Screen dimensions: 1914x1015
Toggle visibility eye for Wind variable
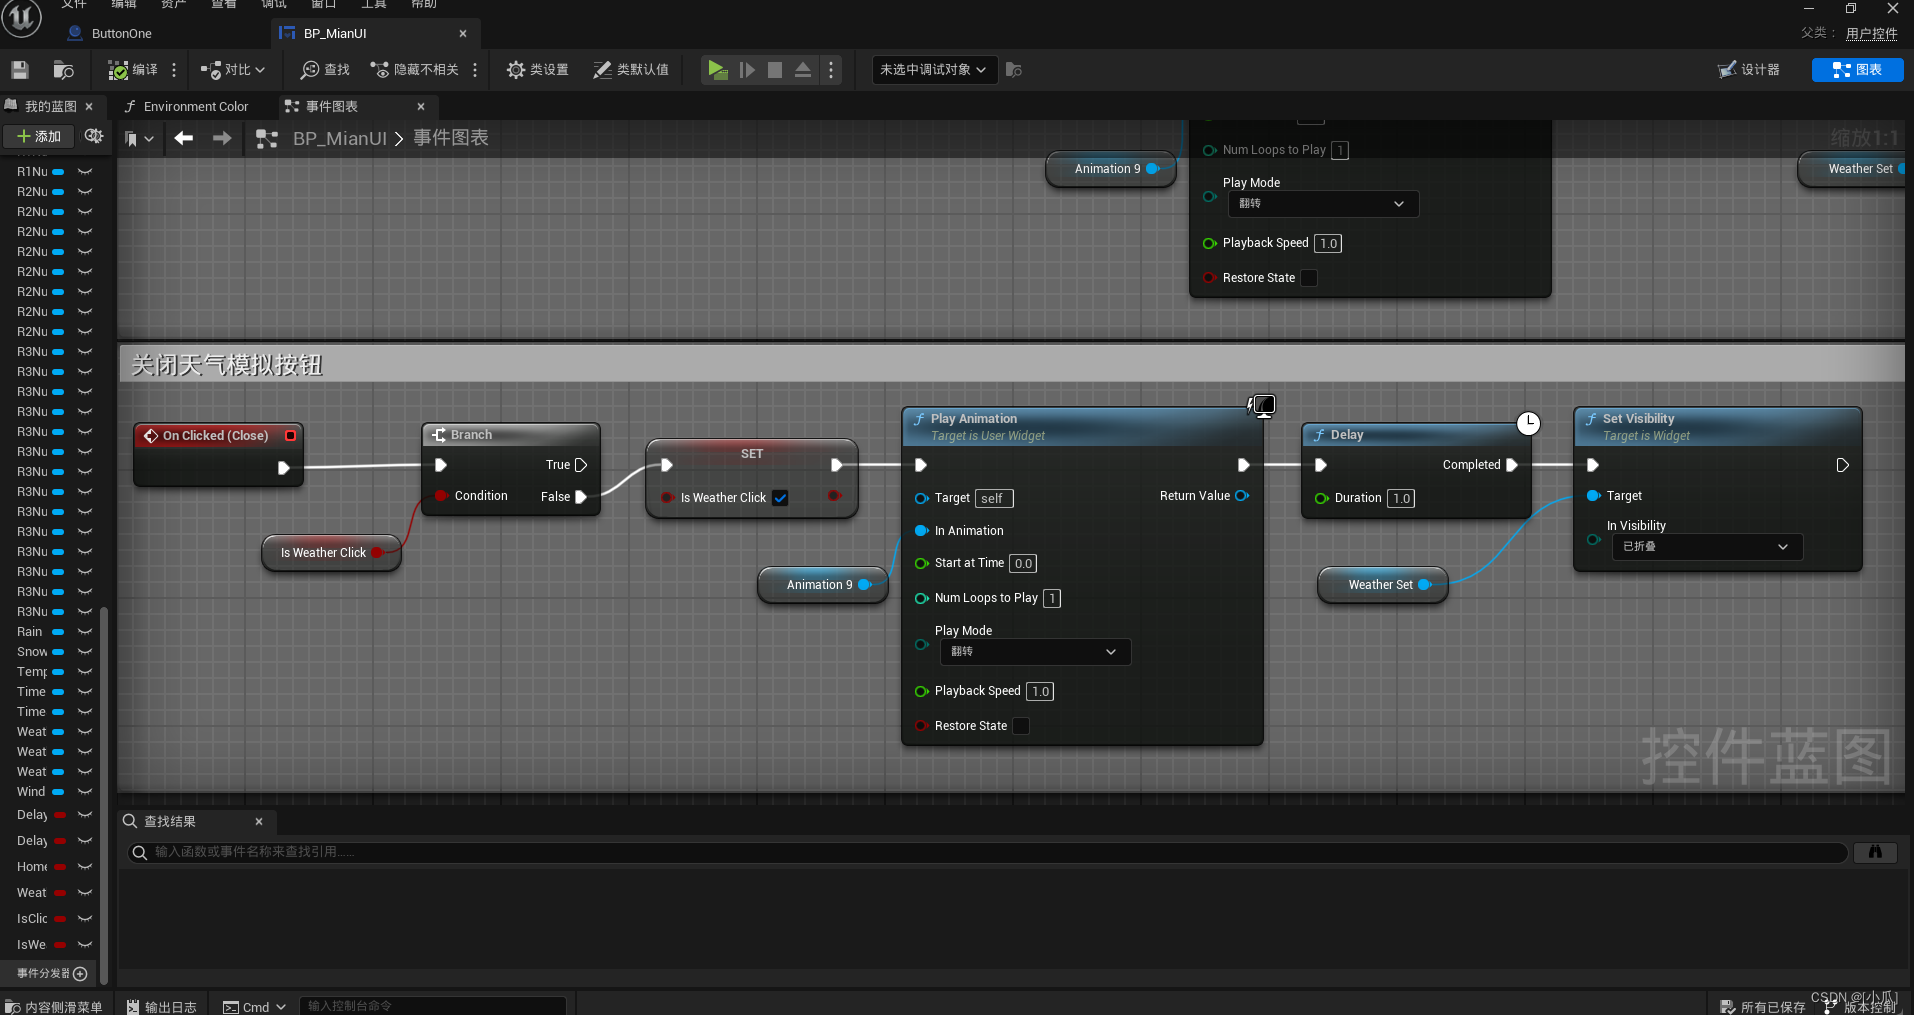85,792
